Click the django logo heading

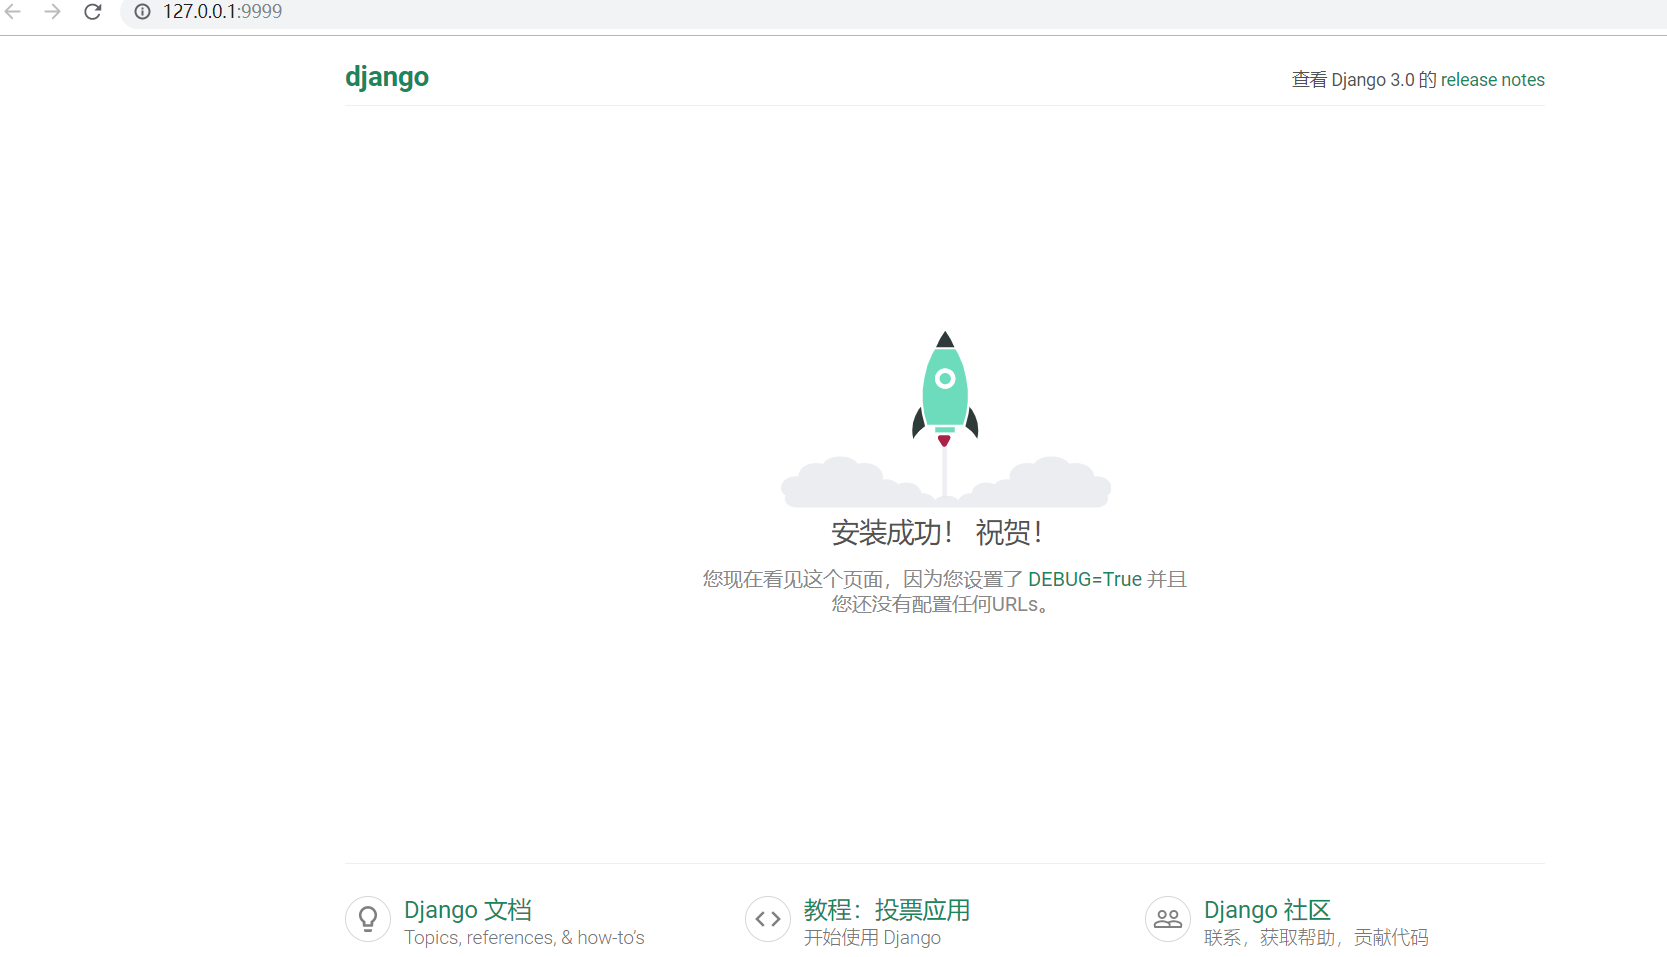coord(387,77)
